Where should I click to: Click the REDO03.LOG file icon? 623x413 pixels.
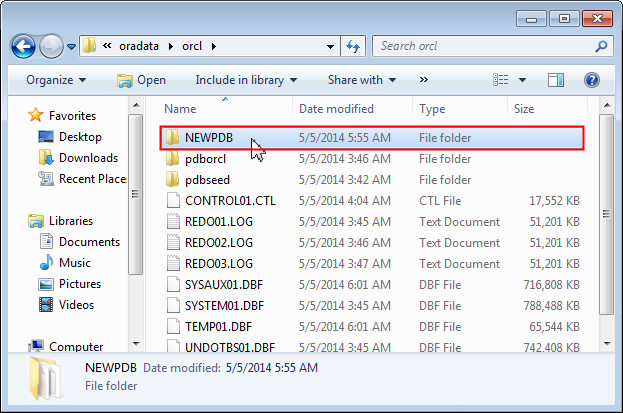tap(173, 263)
